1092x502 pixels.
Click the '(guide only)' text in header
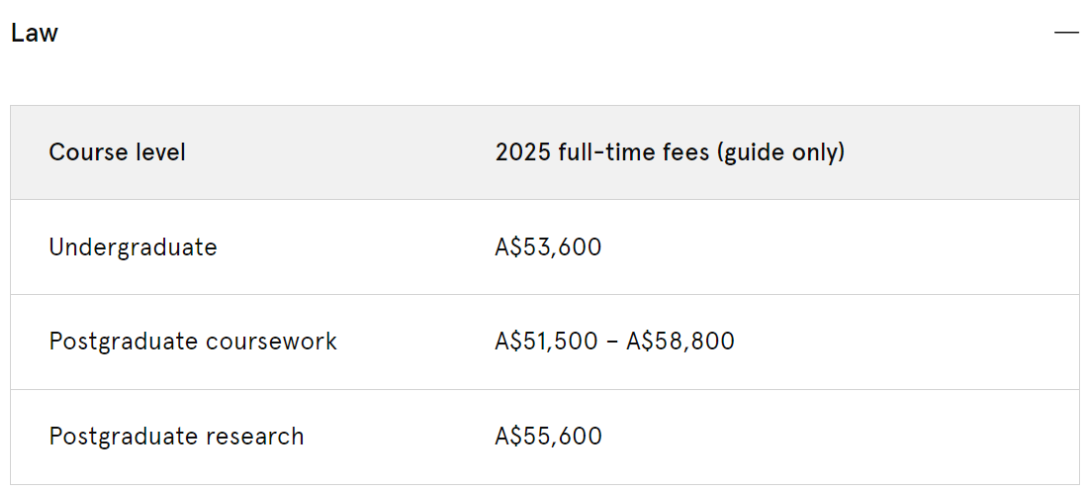[781, 153]
